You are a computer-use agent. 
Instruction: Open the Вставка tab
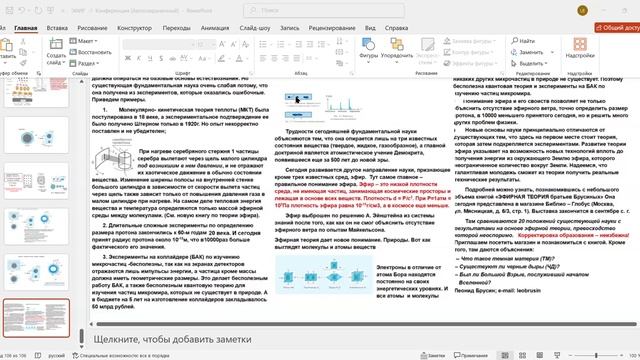(57, 28)
